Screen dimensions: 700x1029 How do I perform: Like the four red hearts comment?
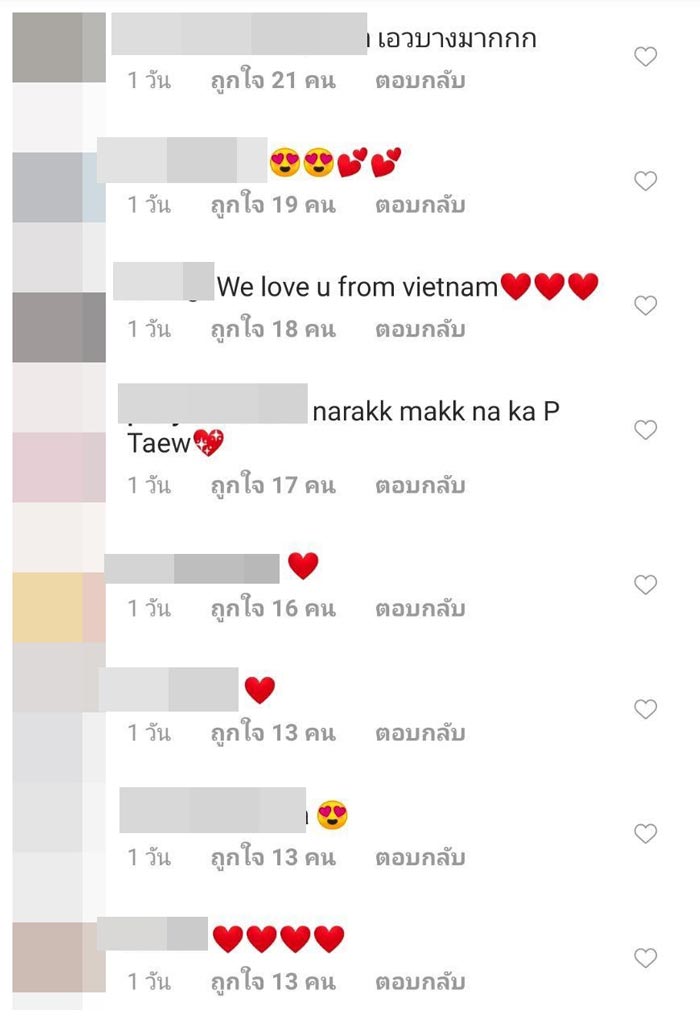pyautogui.click(x=646, y=958)
